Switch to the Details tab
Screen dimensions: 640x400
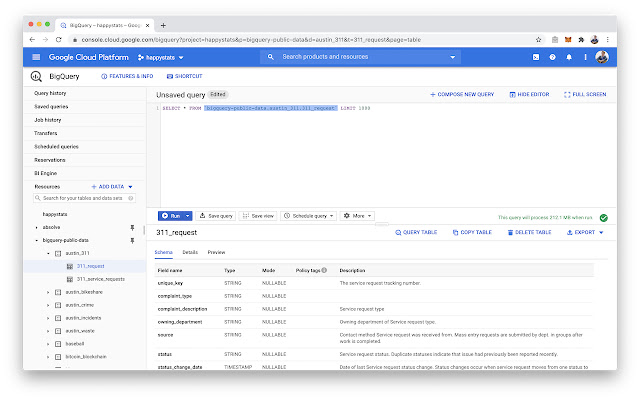190,252
